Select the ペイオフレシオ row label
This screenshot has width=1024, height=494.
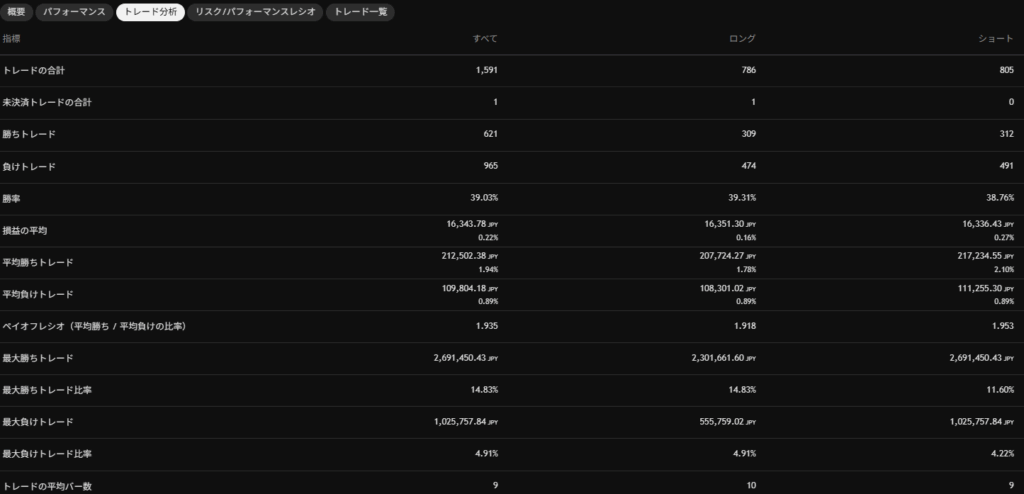(x=94, y=326)
